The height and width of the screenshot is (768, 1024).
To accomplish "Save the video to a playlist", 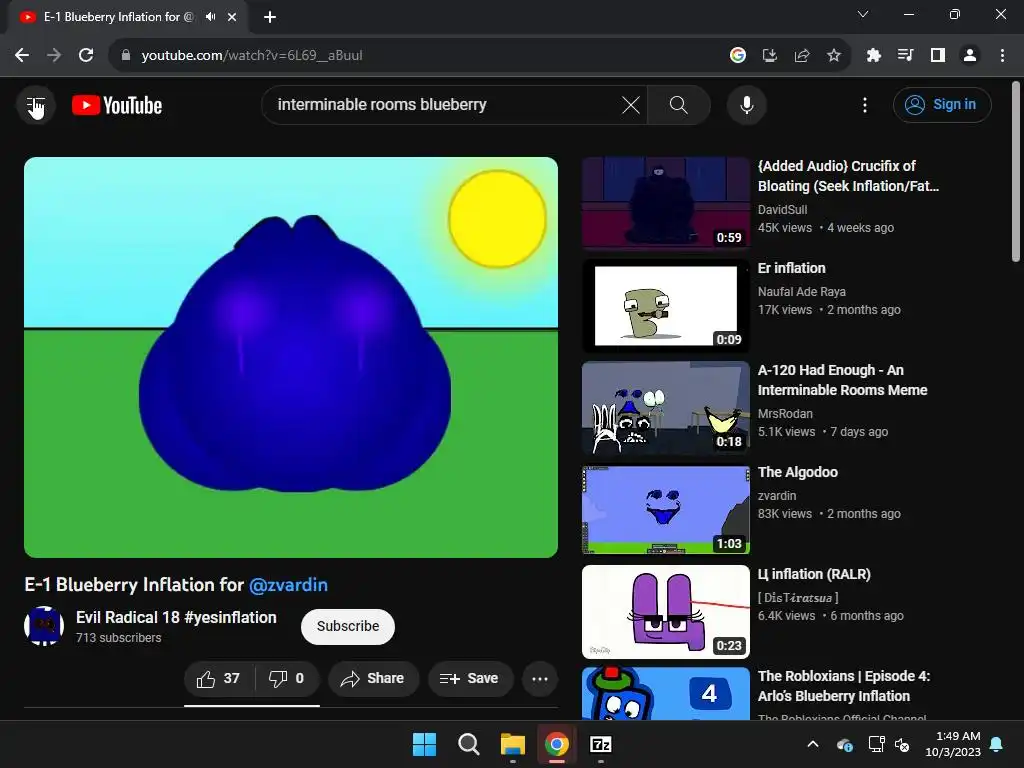I will (x=470, y=679).
